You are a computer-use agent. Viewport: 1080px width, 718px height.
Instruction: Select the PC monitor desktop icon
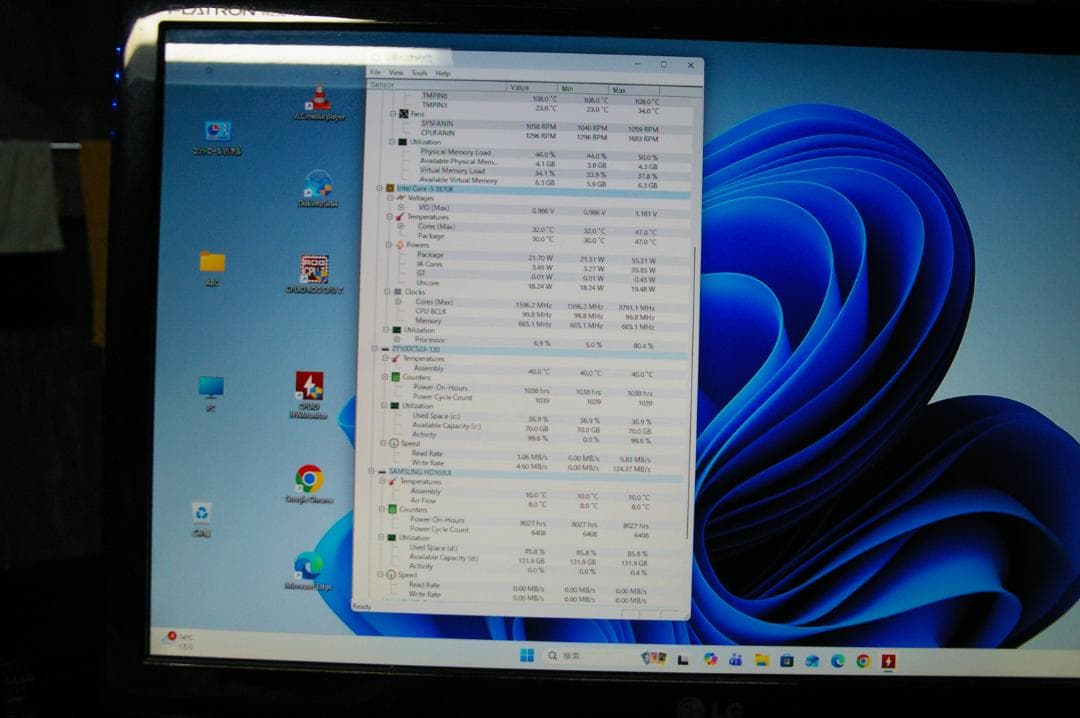[211, 394]
